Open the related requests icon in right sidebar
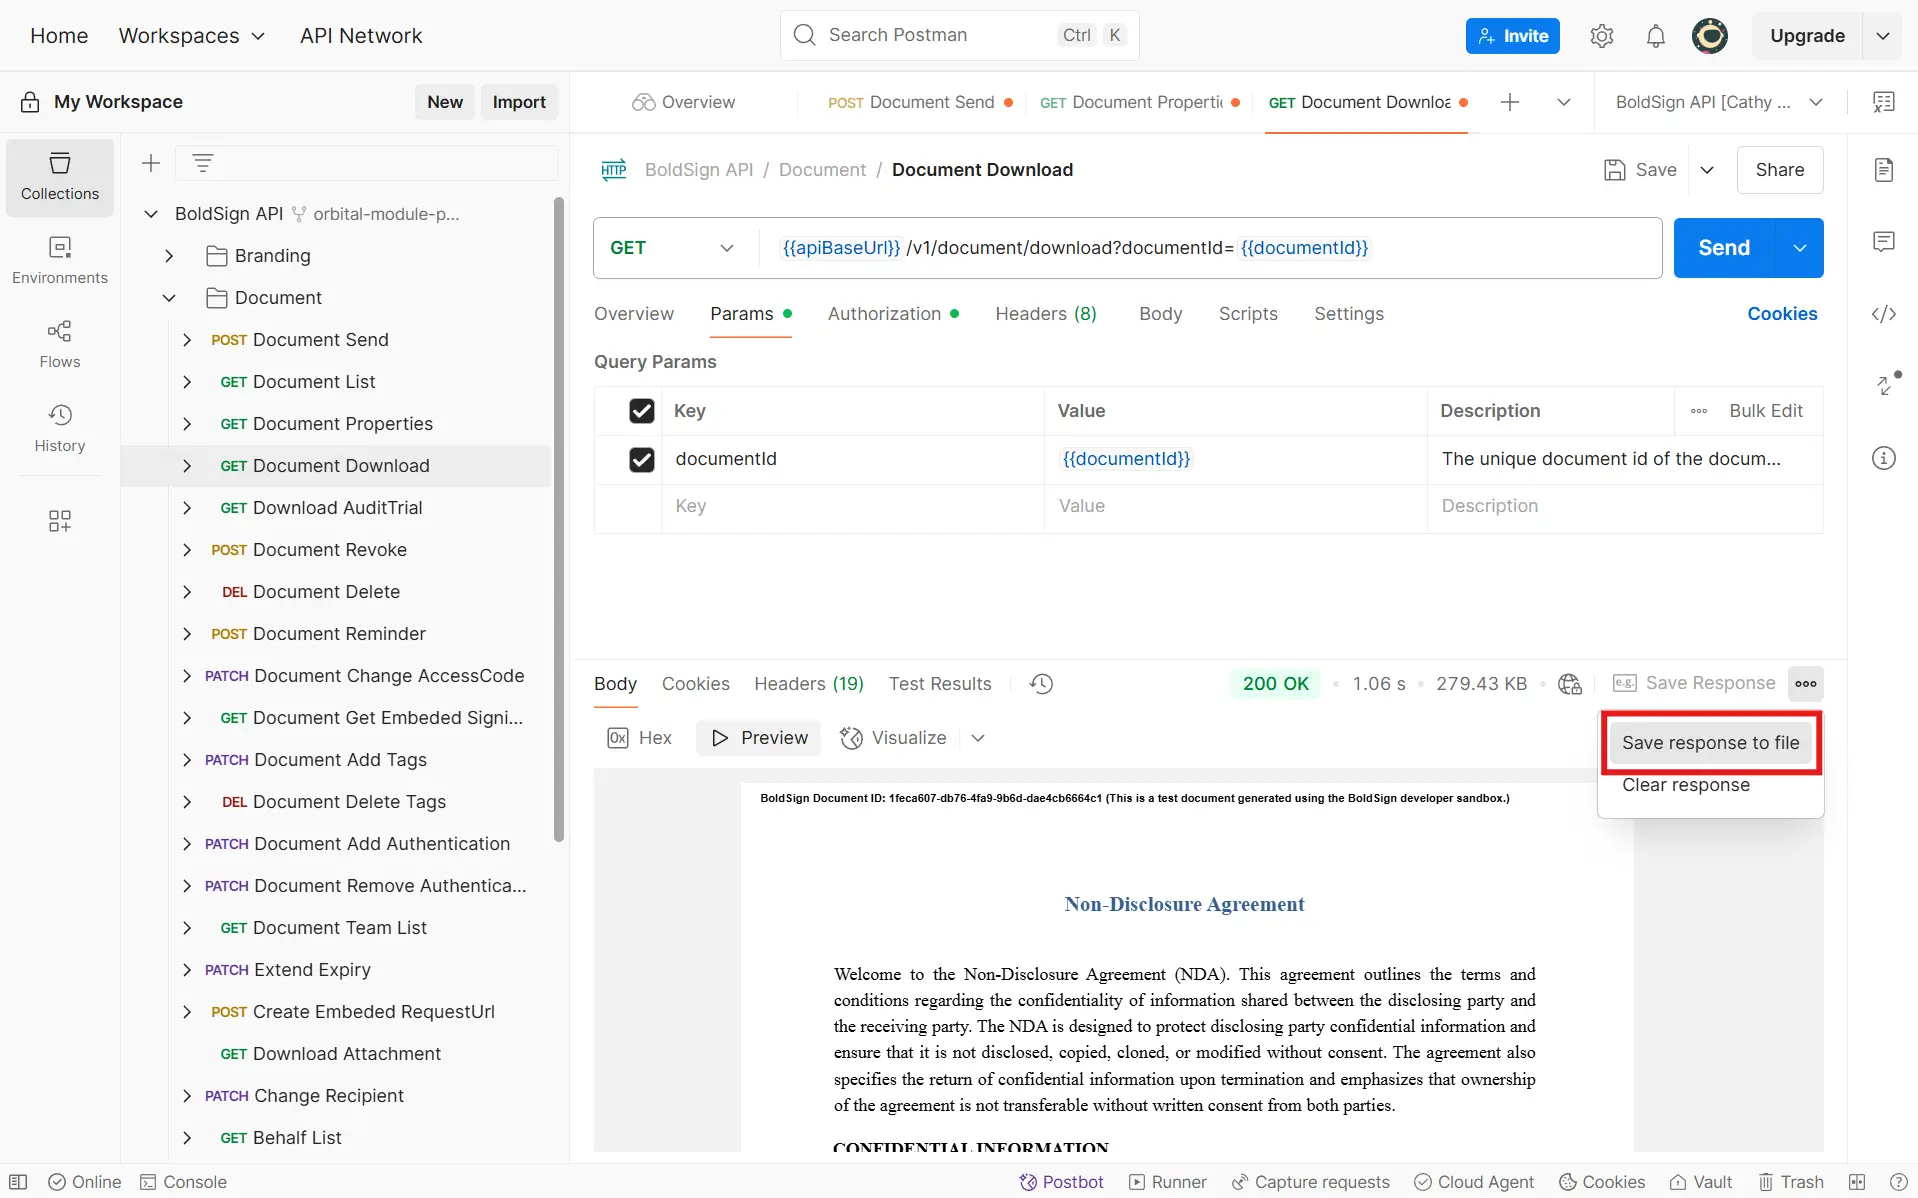The width and height of the screenshot is (1918, 1198). pos(1886,384)
